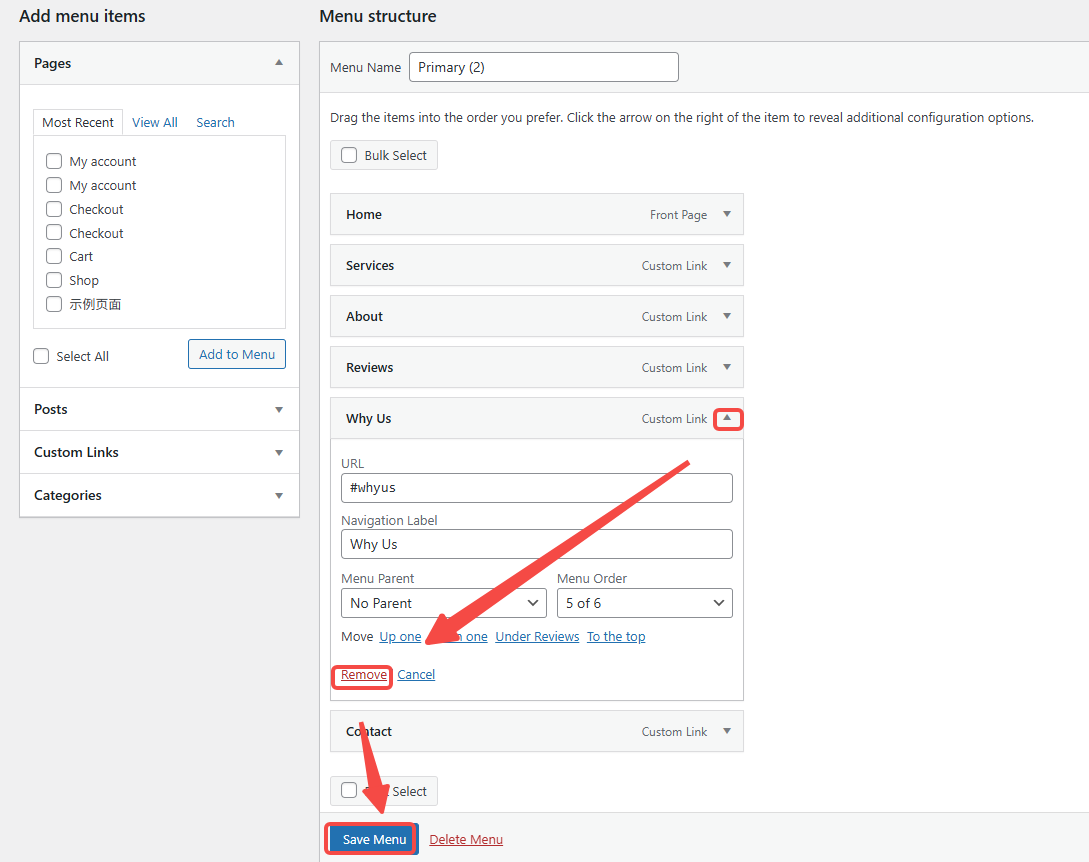Image resolution: width=1089 pixels, height=862 pixels.
Task: Enable the Select All checkbox
Action: (x=41, y=356)
